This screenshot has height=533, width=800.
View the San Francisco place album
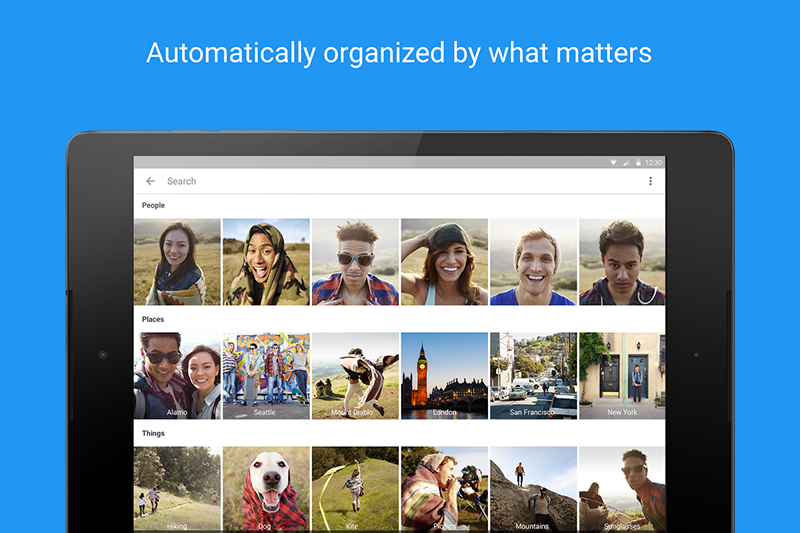tap(533, 376)
